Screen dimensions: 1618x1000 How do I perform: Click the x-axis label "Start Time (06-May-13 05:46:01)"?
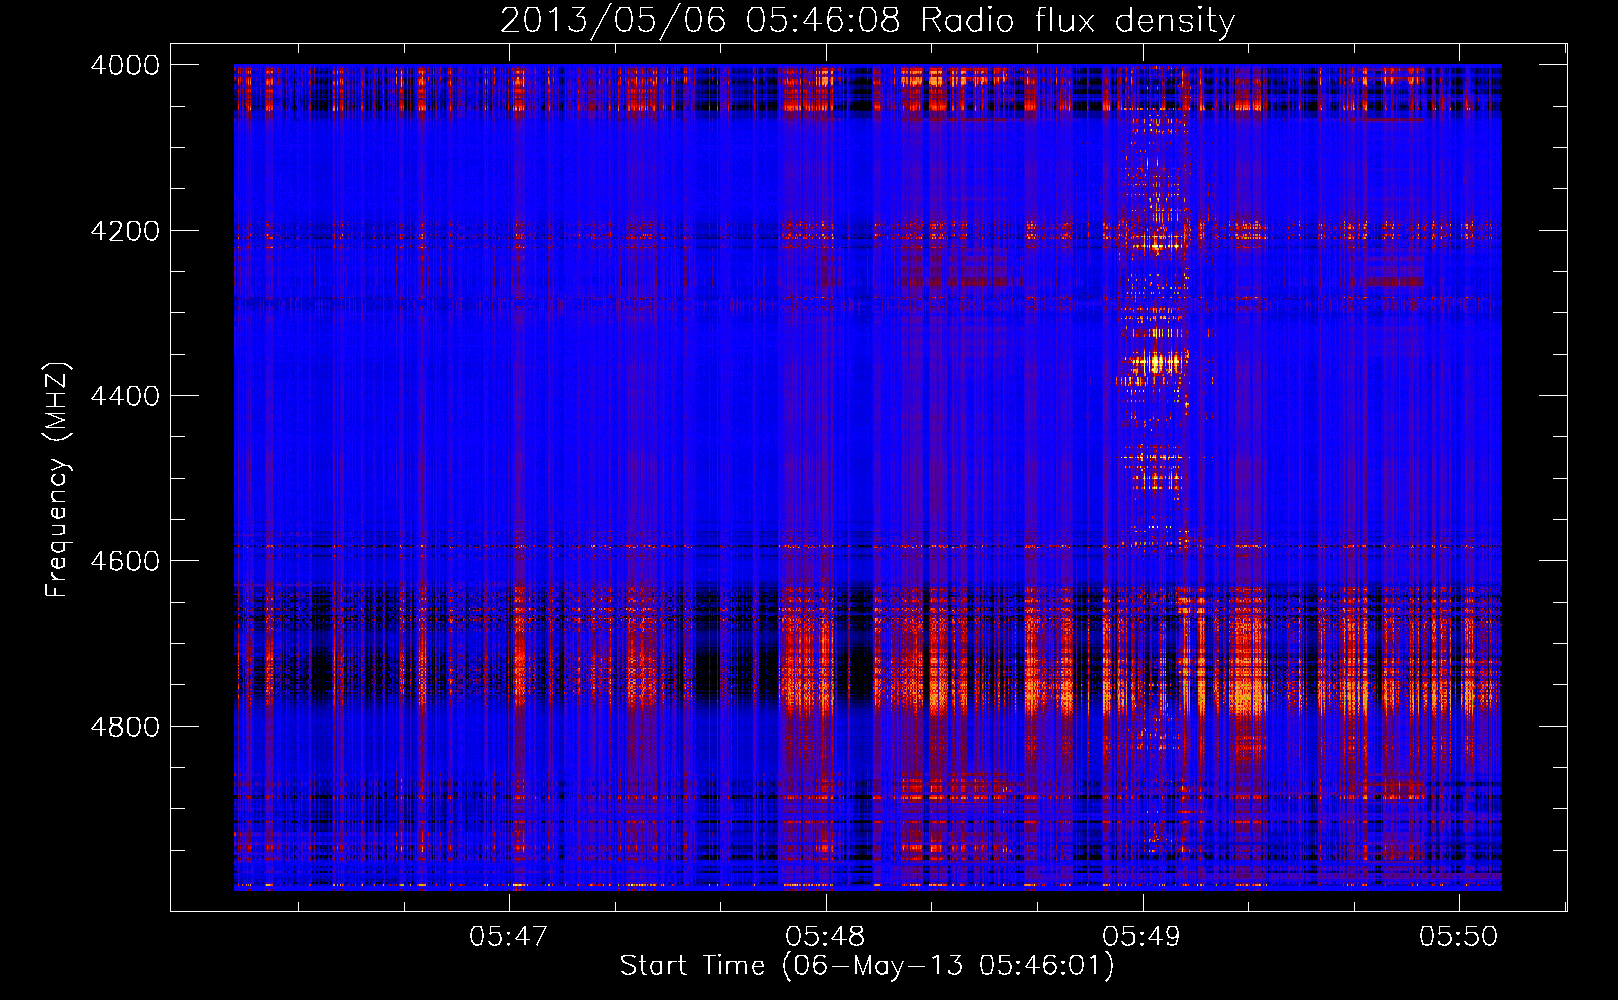pos(866,965)
